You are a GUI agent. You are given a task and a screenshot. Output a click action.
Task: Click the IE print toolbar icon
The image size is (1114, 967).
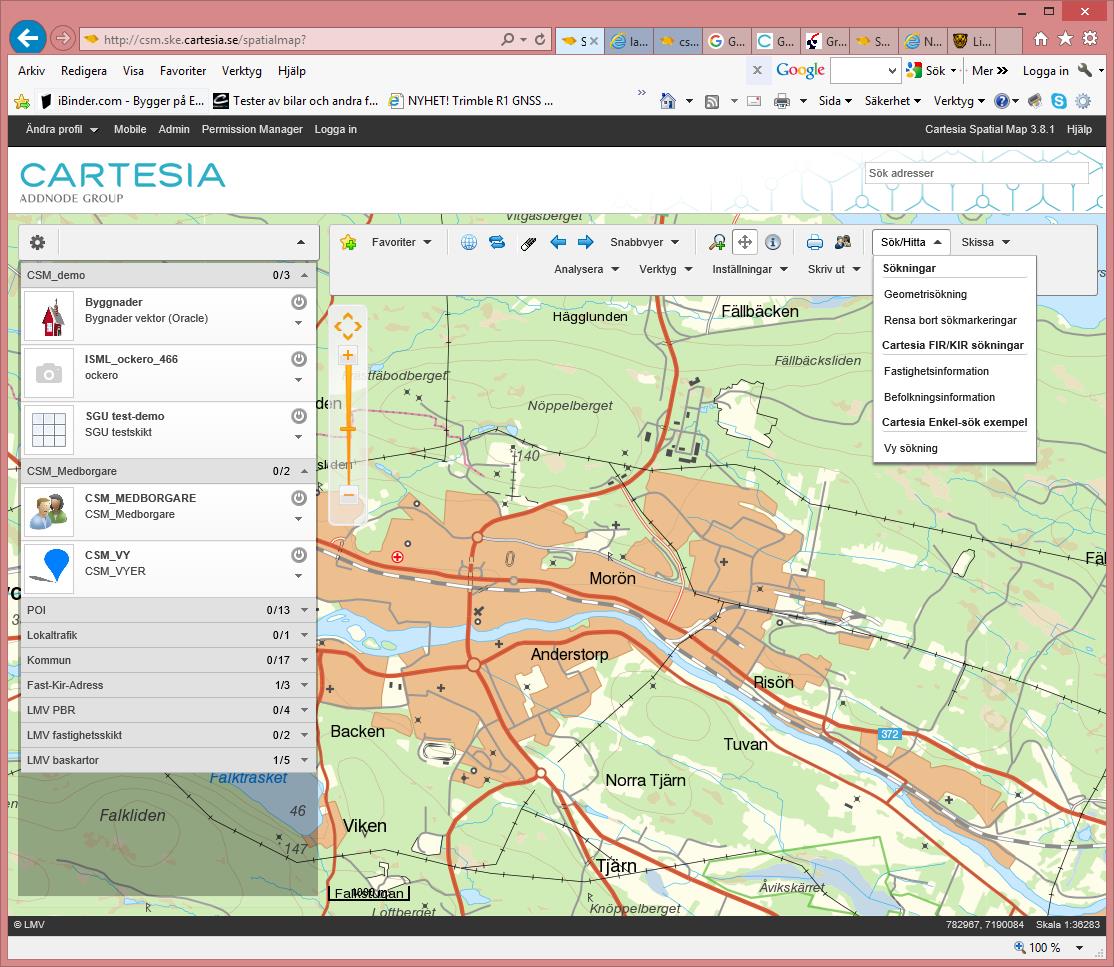click(x=782, y=101)
